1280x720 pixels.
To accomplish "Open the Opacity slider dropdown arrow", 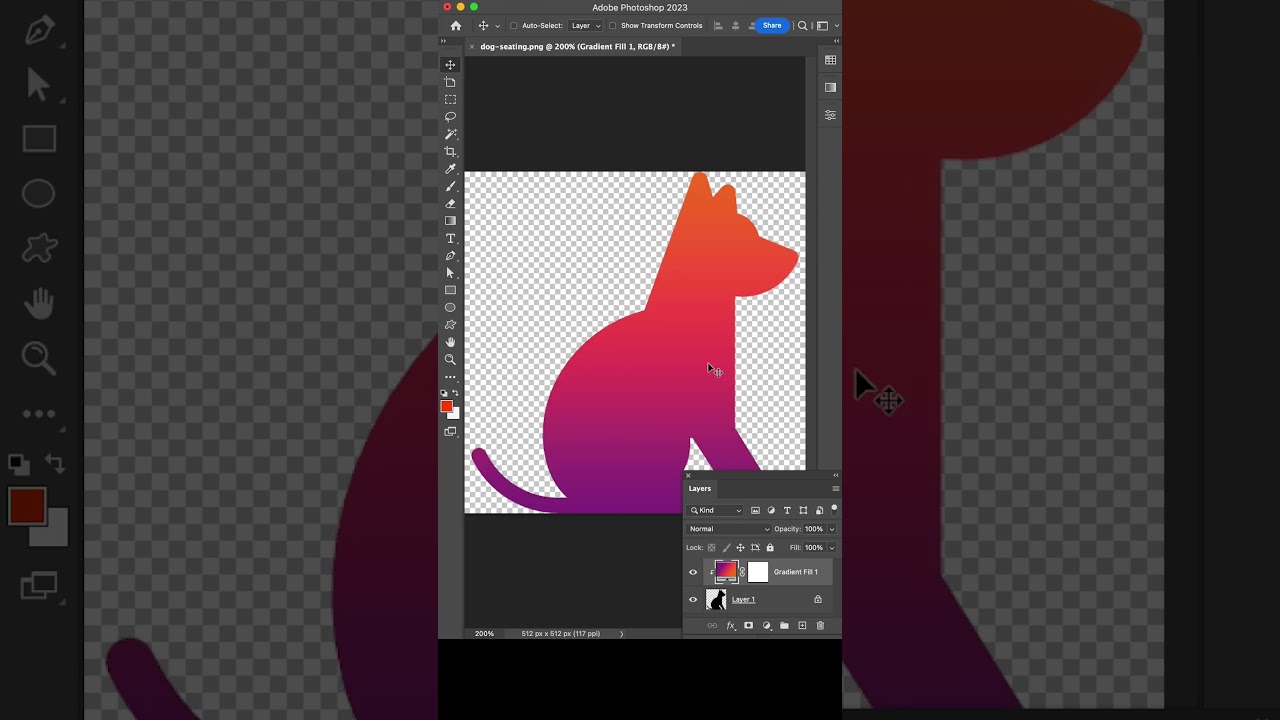I will pos(831,529).
